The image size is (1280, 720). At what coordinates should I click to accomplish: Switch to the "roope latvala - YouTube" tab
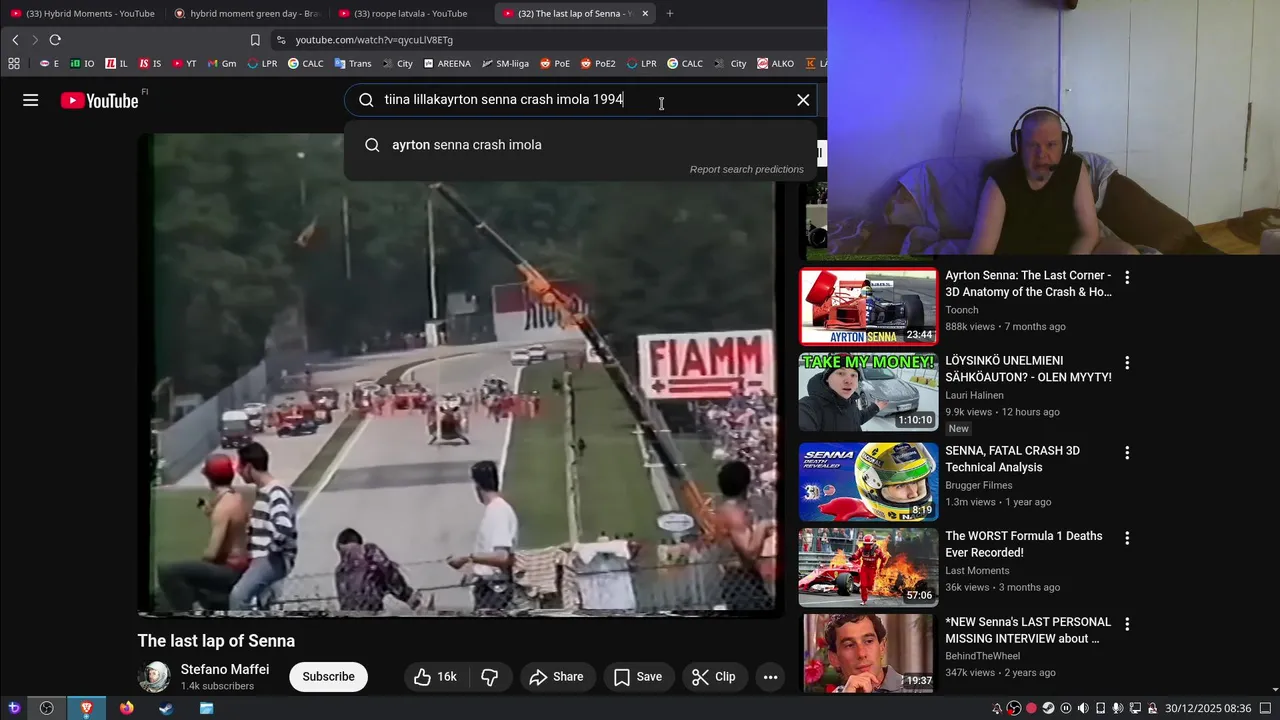click(410, 13)
